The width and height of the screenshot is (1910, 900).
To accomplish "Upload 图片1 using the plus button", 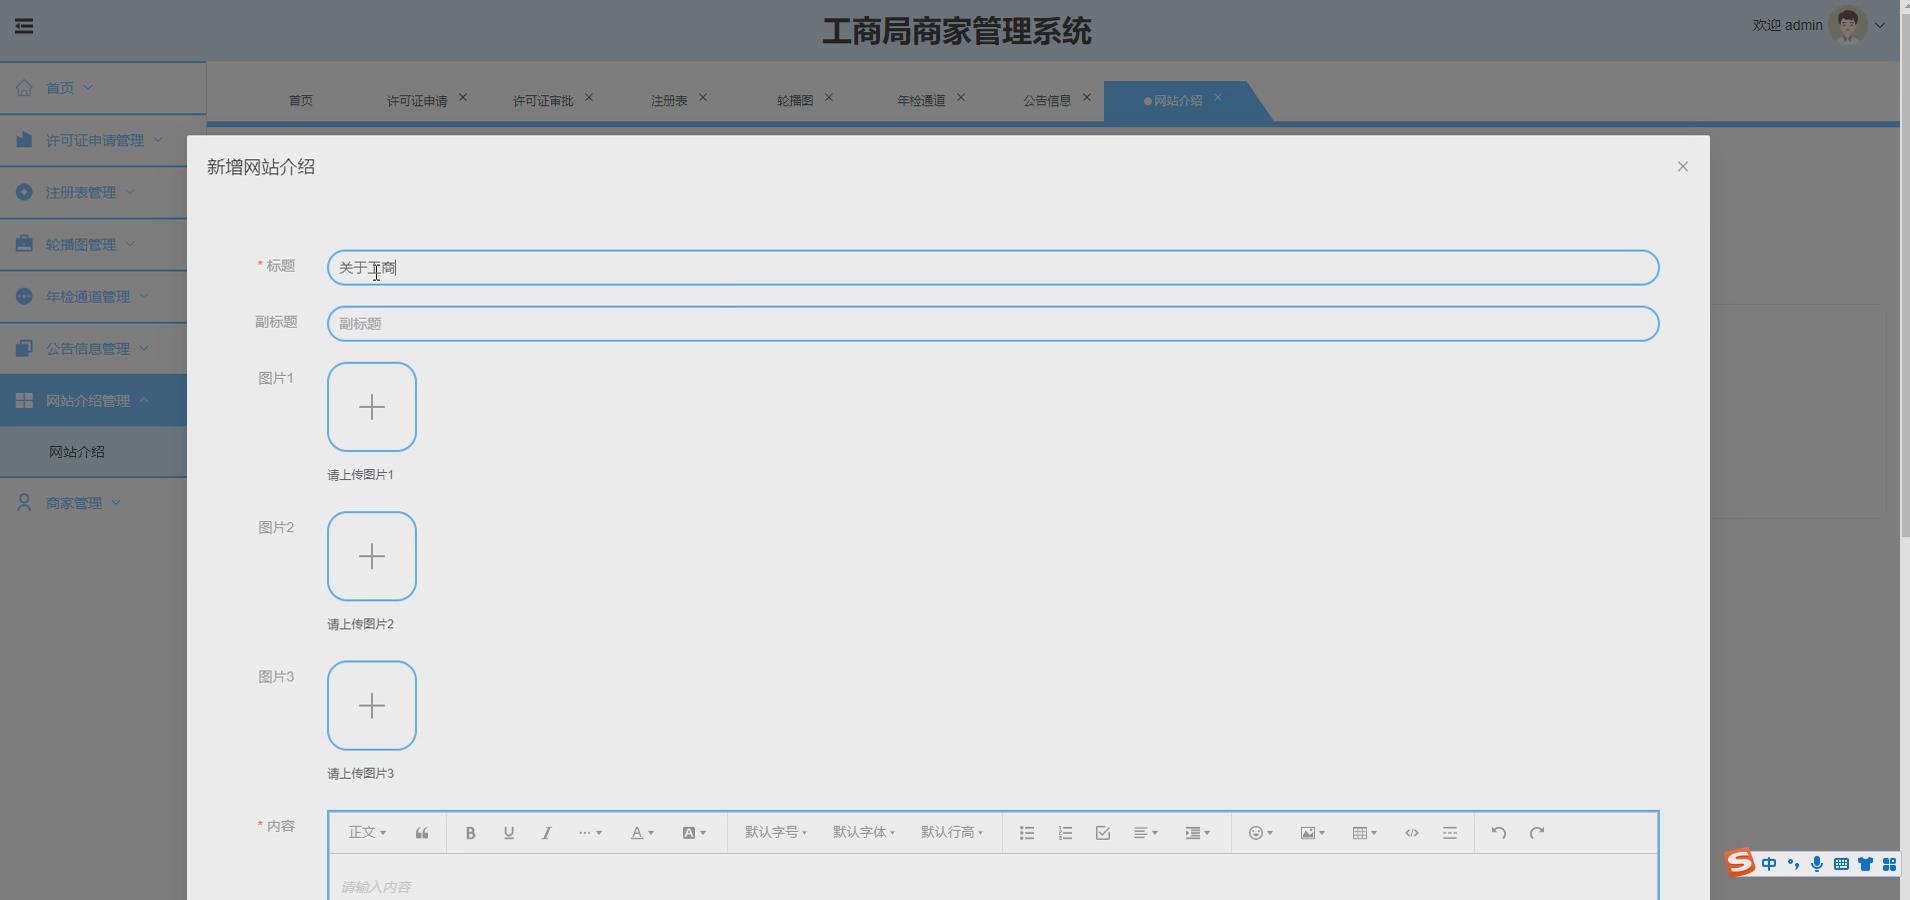I will (x=371, y=406).
